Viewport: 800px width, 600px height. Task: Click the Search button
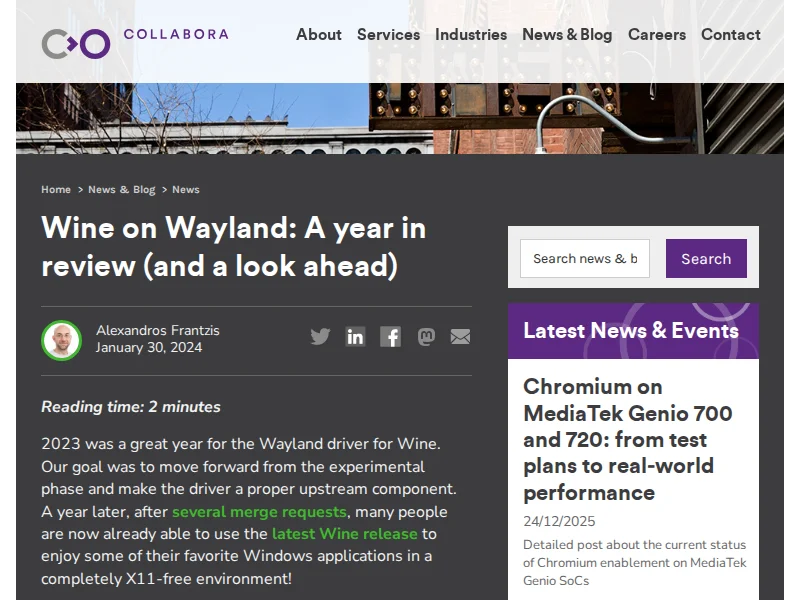(x=706, y=258)
